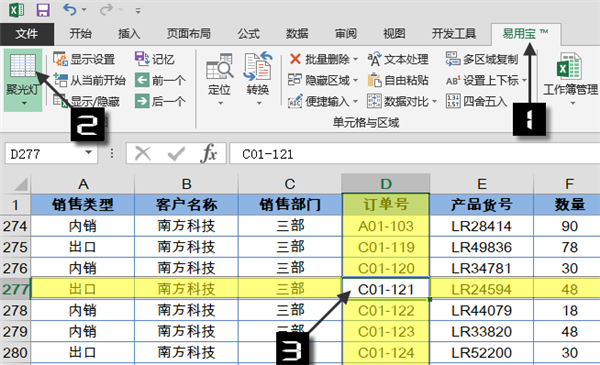Click the 销售类型 header cell
The height and width of the screenshot is (365, 600).
click(83, 205)
